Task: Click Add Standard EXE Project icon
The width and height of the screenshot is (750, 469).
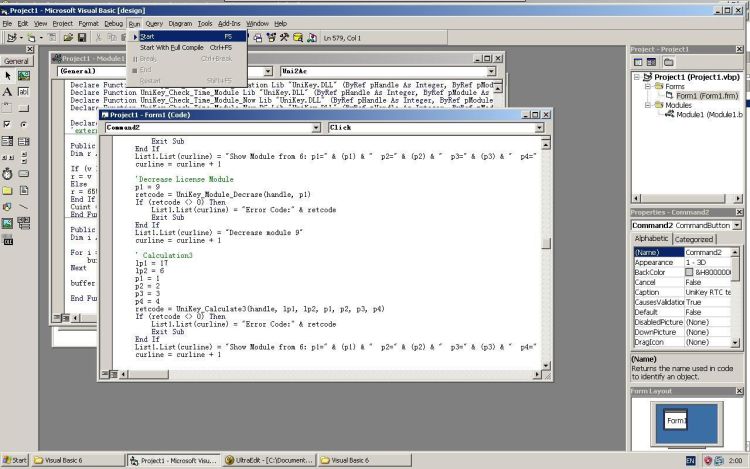Action: pos(11,37)
